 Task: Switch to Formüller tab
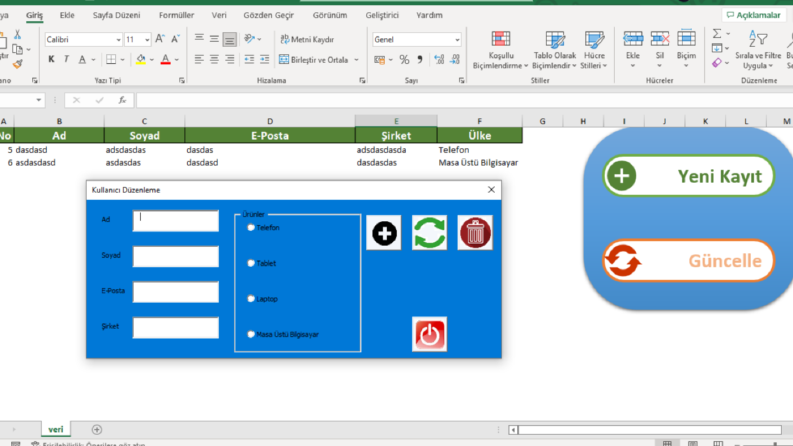point(177,15)
